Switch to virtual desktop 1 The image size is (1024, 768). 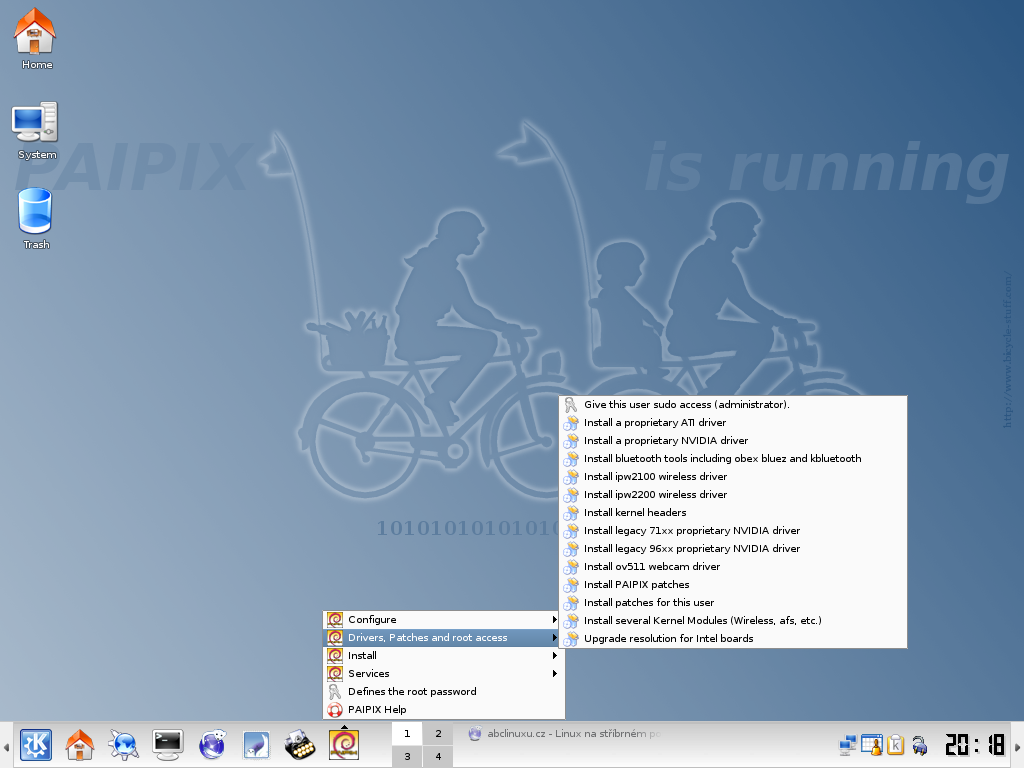pyautogui.click(x=408, y=734)
